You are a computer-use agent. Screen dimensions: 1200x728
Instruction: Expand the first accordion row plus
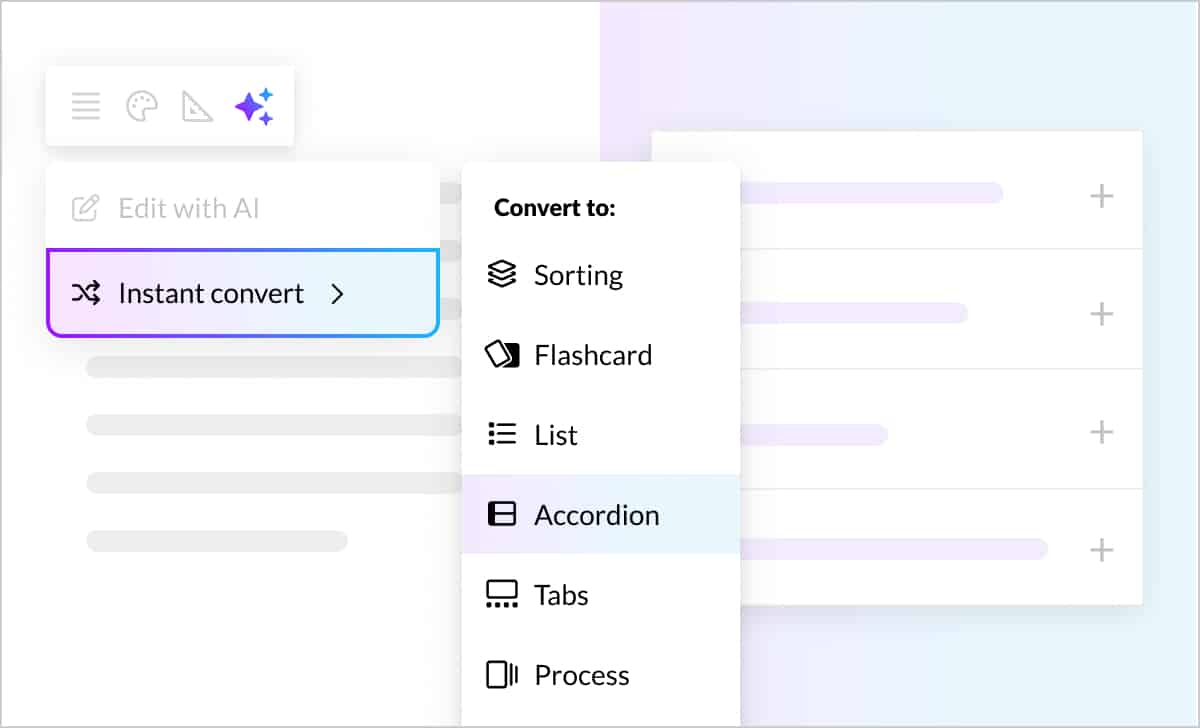click(x=1101, y=196)
